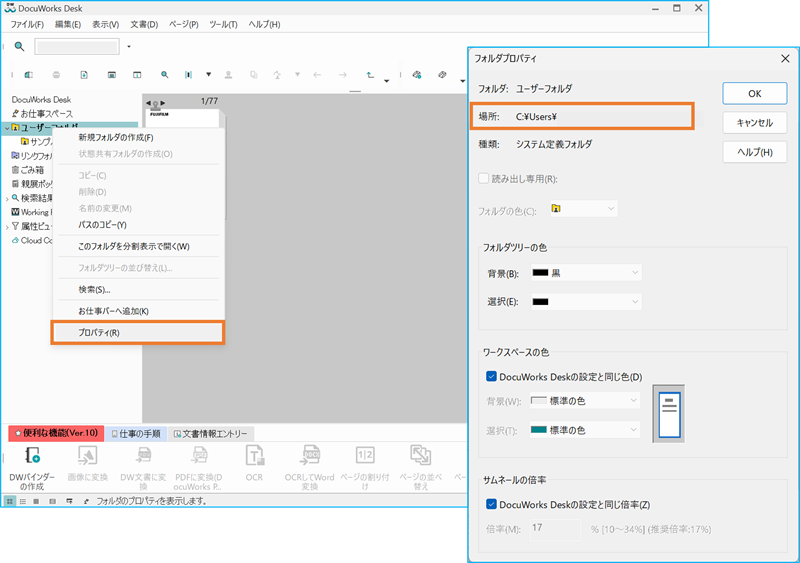This screenshot has height=563, width=800.
Task: Choose プロパティ(R) from the context menu
Action: pos(138,332)
